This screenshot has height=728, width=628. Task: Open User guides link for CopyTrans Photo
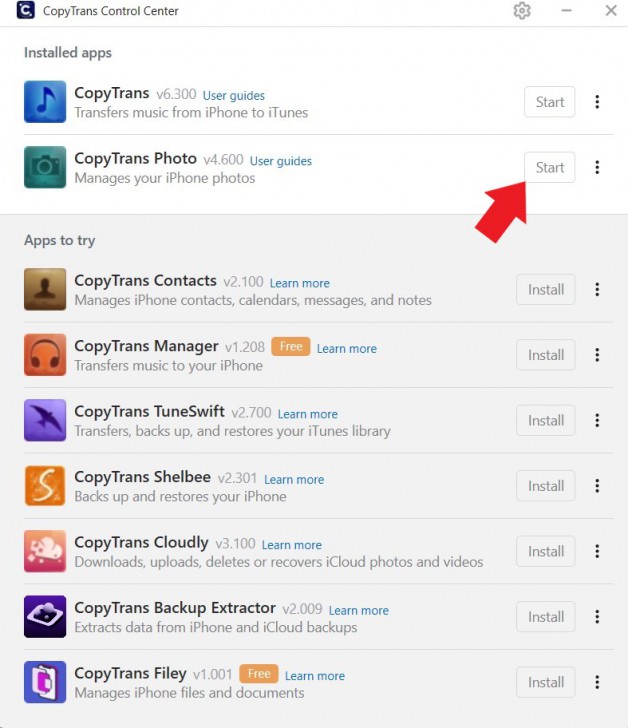click(x=281, y=161)
